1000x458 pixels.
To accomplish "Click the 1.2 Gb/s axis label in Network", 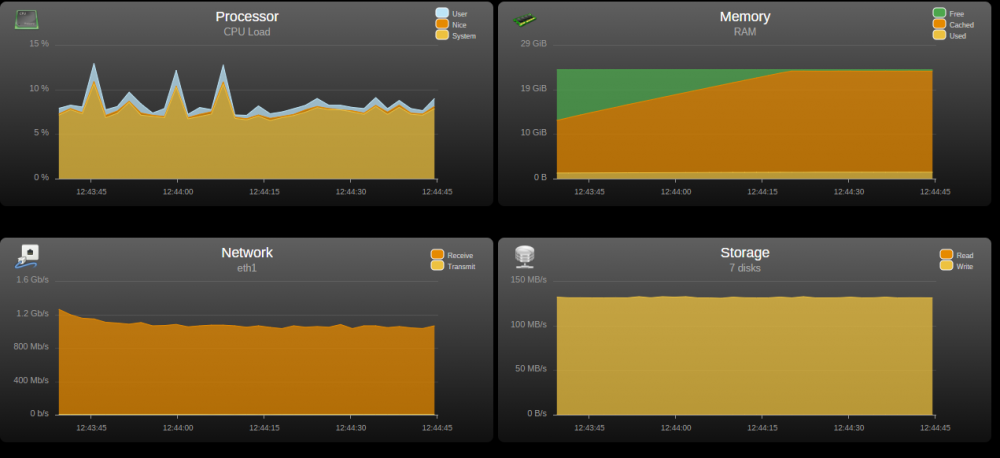I will pyautogui.click(x=33, y=314).
